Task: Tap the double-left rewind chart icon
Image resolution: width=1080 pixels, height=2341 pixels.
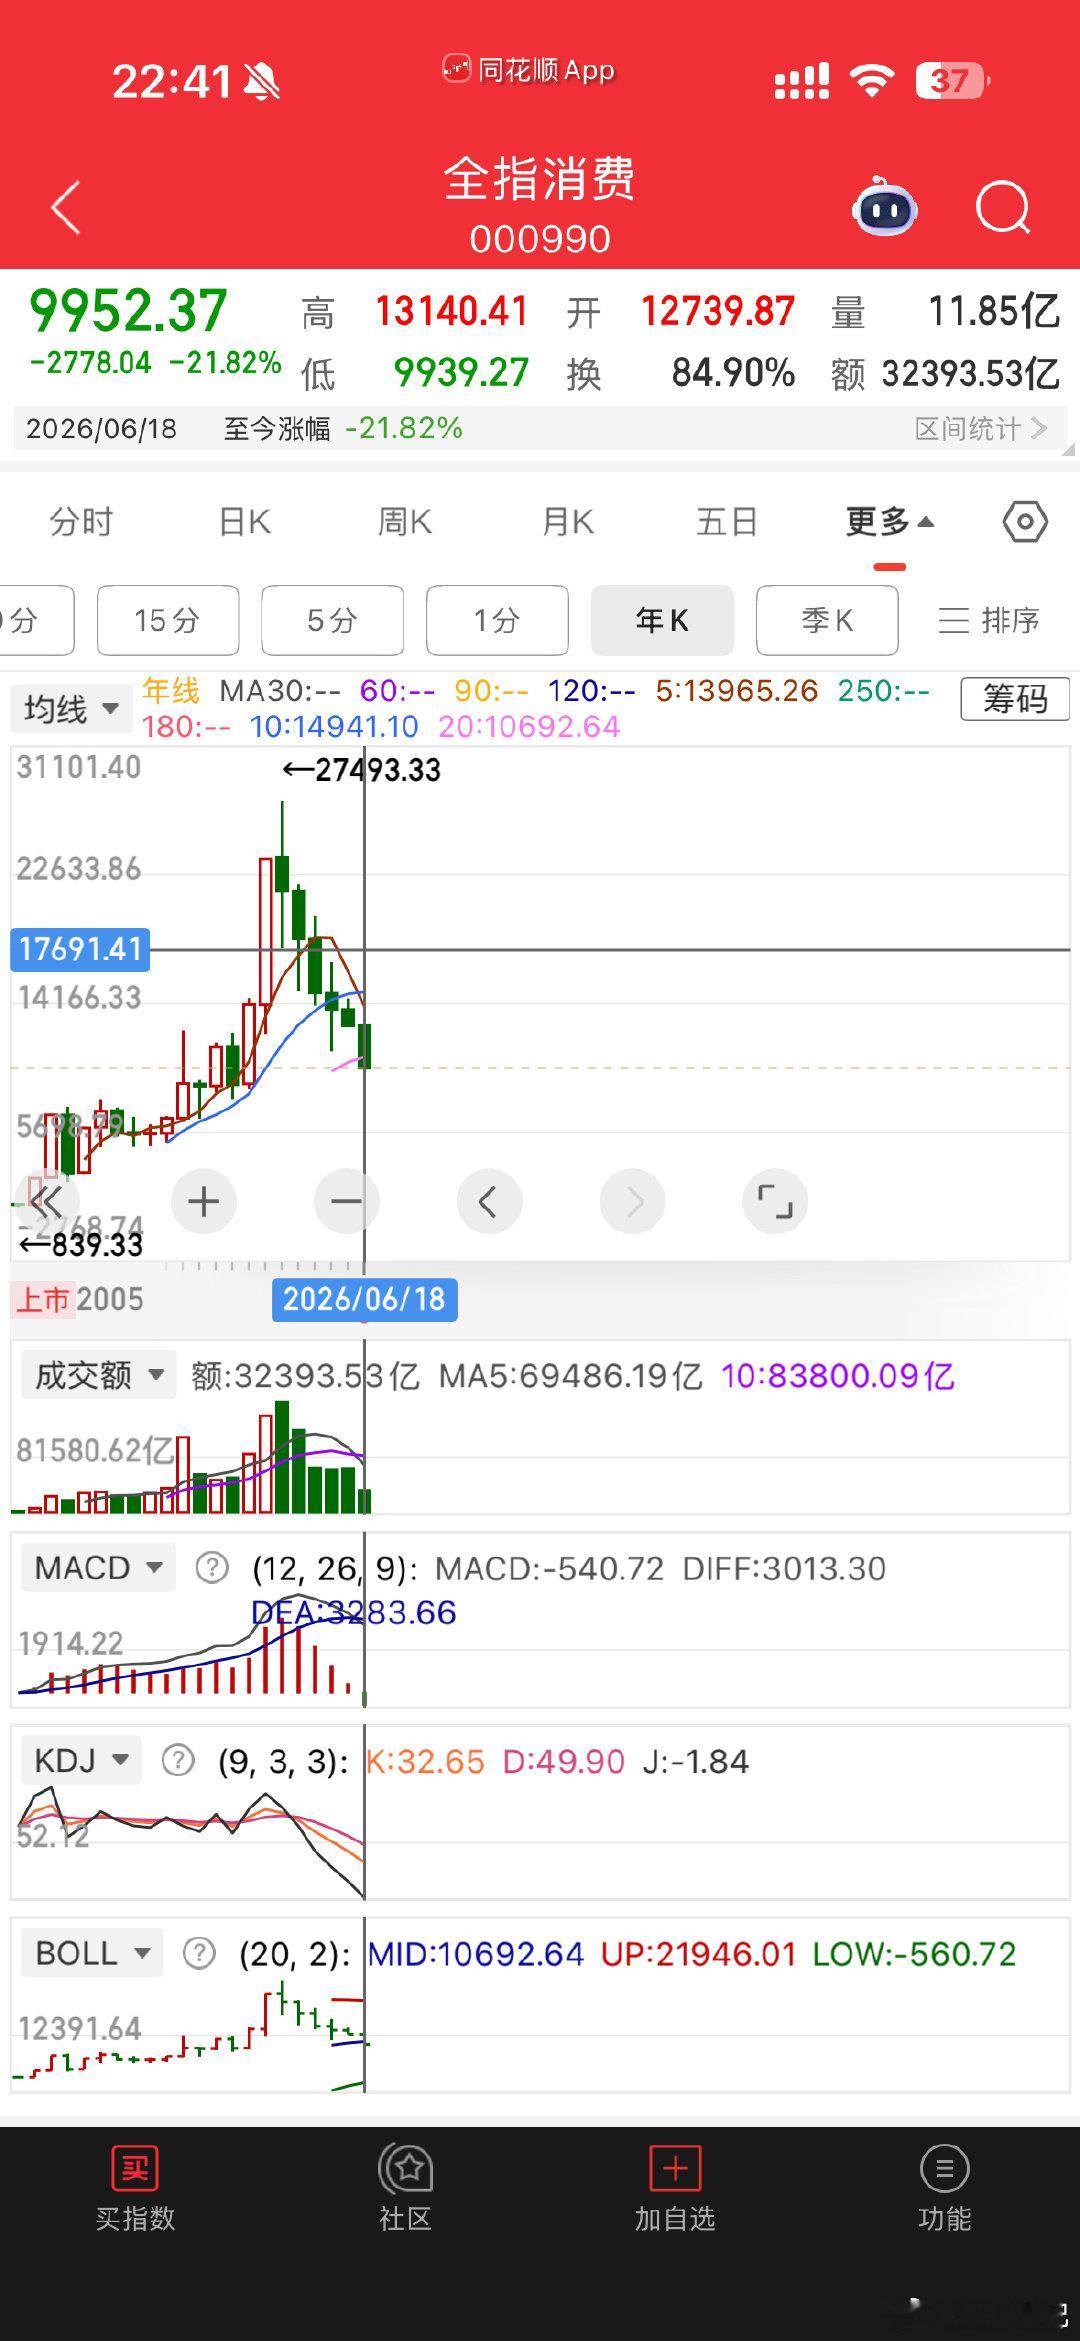Action: [46, 1201]
